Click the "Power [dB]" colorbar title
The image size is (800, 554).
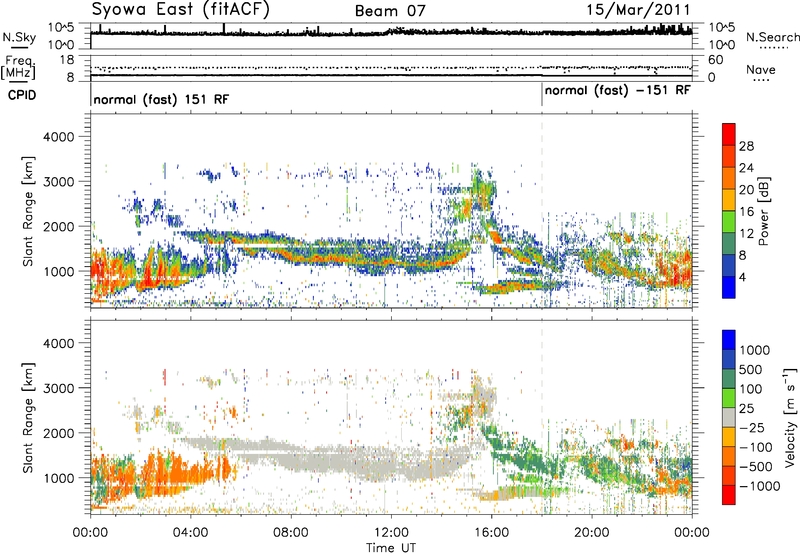(x=764, y=211)
